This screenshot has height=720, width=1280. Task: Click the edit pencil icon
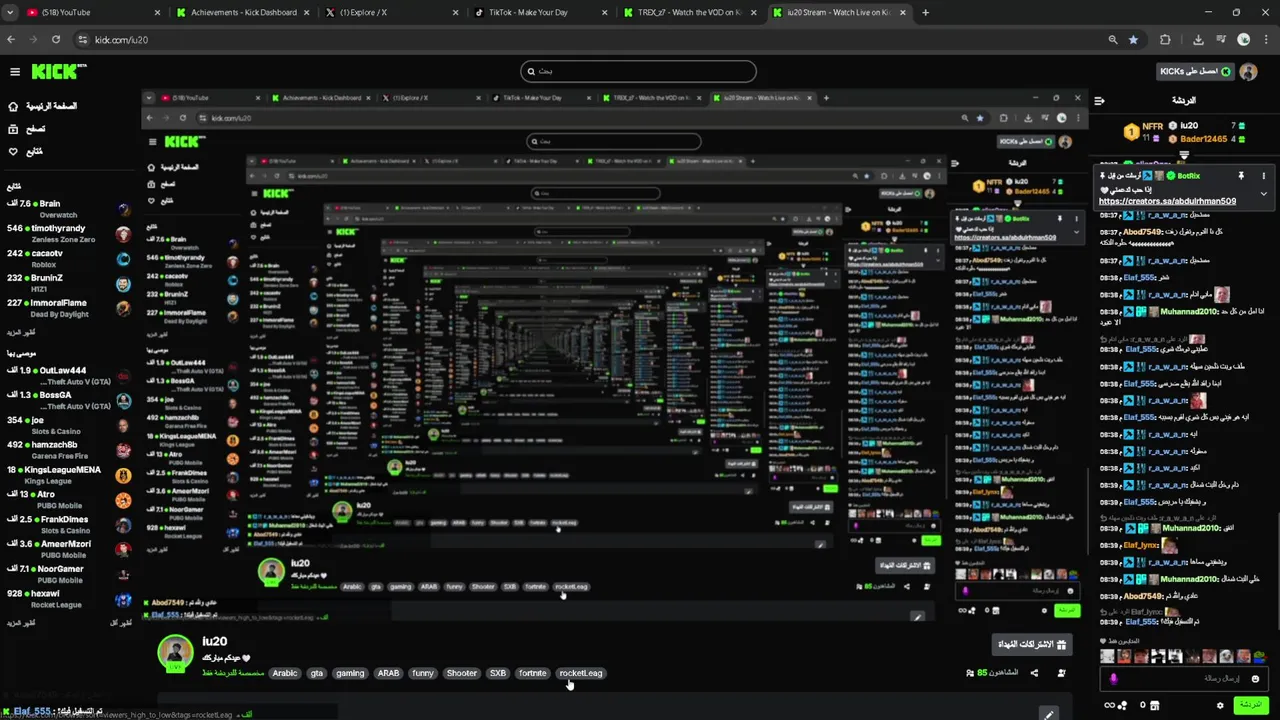coord(1048,714)
